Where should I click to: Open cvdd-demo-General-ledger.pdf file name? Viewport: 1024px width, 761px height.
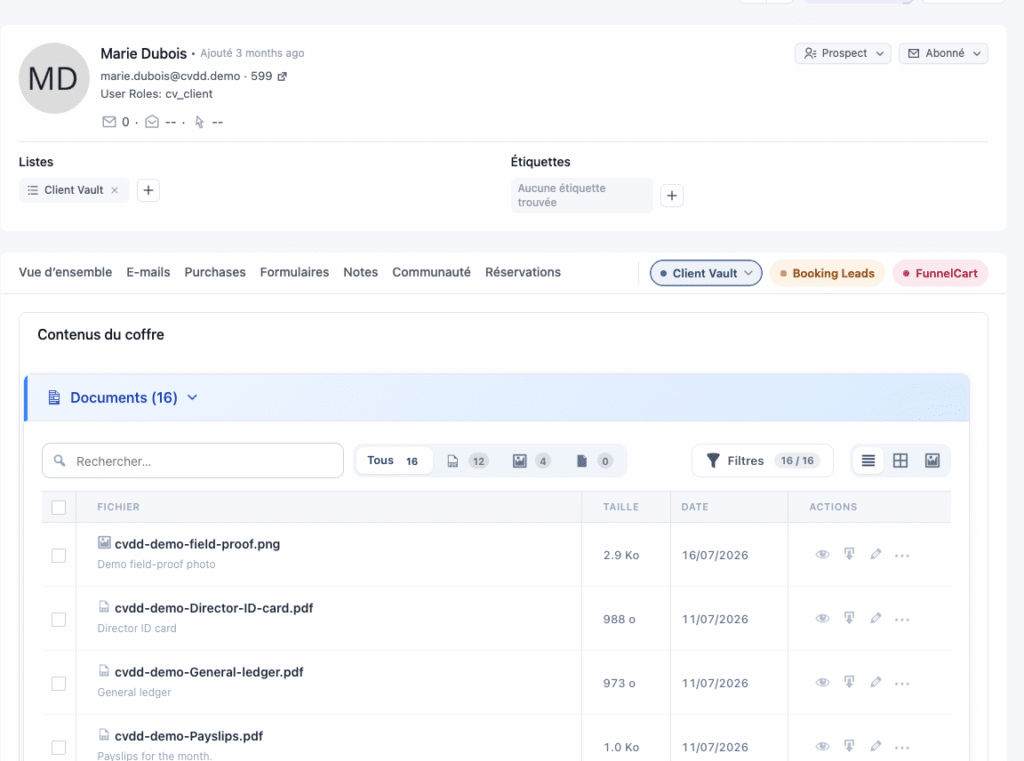(209, 672)
